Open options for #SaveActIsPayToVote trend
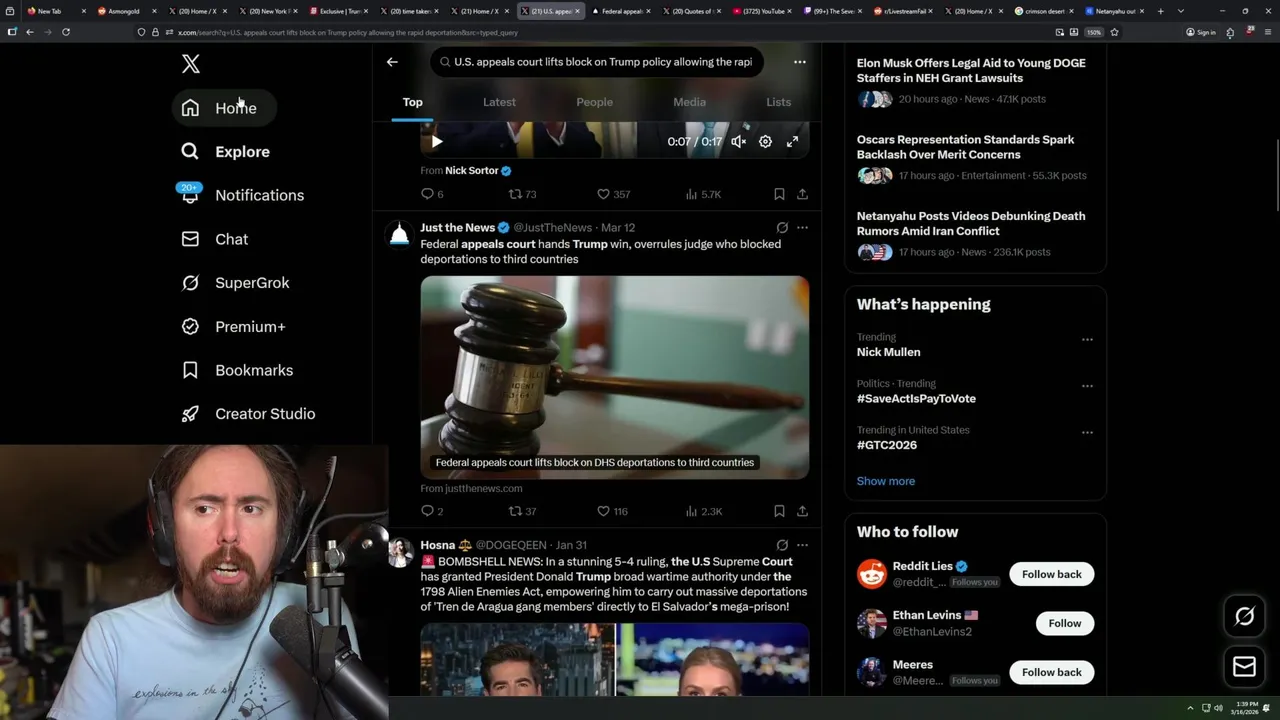 (x=1087, y=386)
